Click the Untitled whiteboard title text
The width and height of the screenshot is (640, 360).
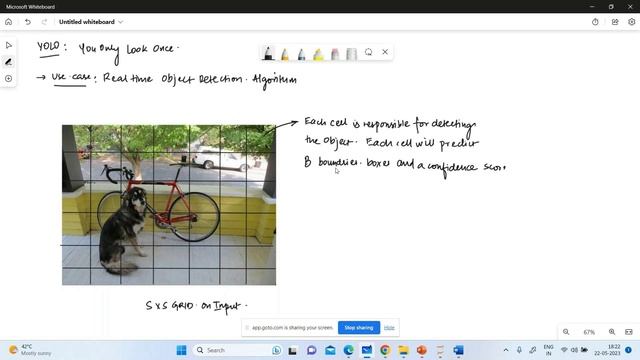click(87, 22)
